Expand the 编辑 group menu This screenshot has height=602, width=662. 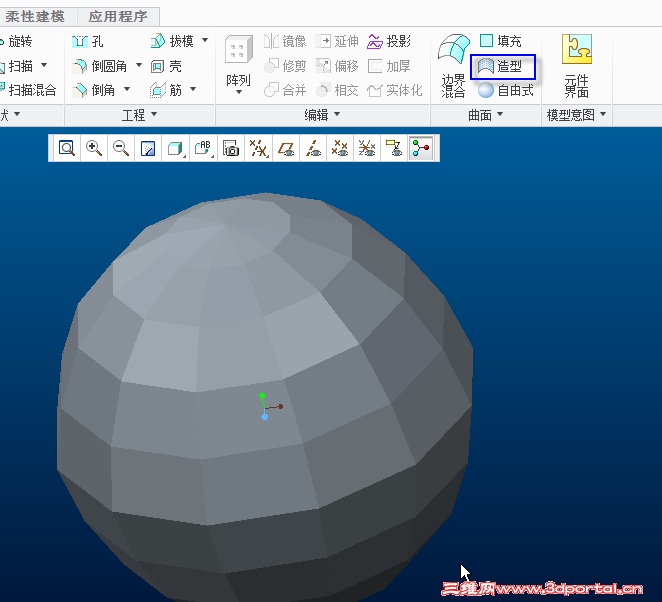pyautogui.click(x=323, y=114)
